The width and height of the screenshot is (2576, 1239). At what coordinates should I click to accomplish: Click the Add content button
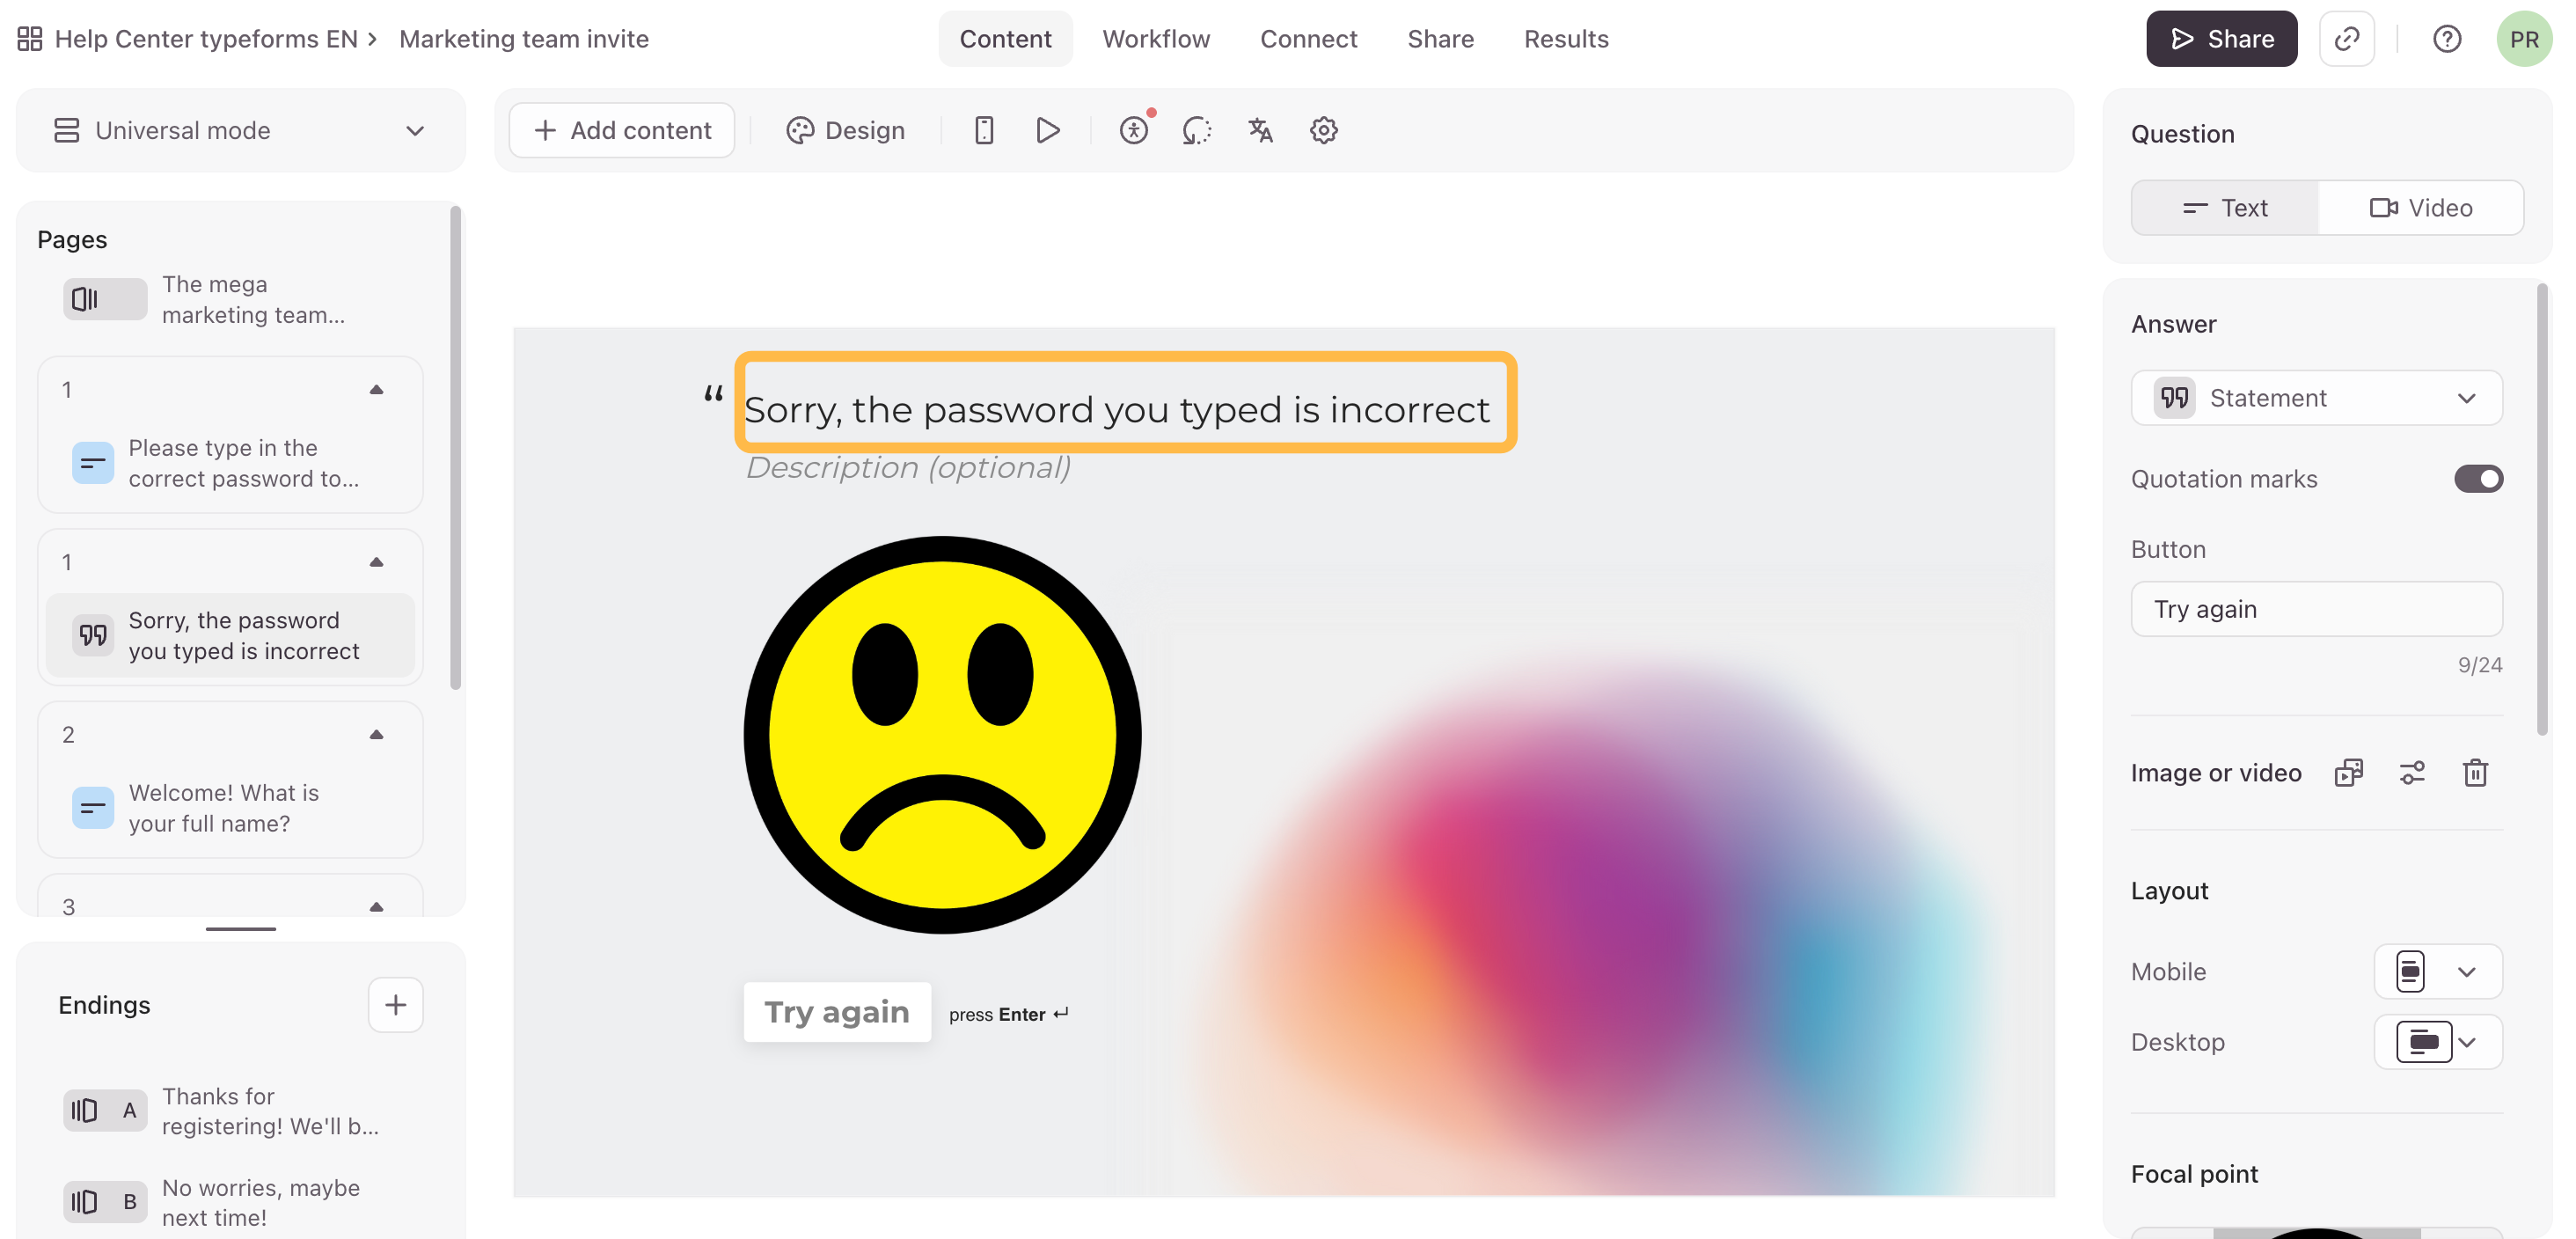click(622, 130)
